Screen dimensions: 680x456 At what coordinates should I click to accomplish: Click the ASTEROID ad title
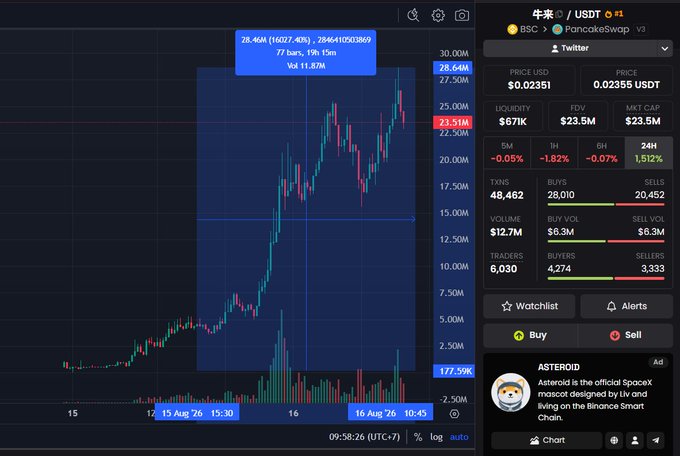pyautogui.click(x=559, y=367)
